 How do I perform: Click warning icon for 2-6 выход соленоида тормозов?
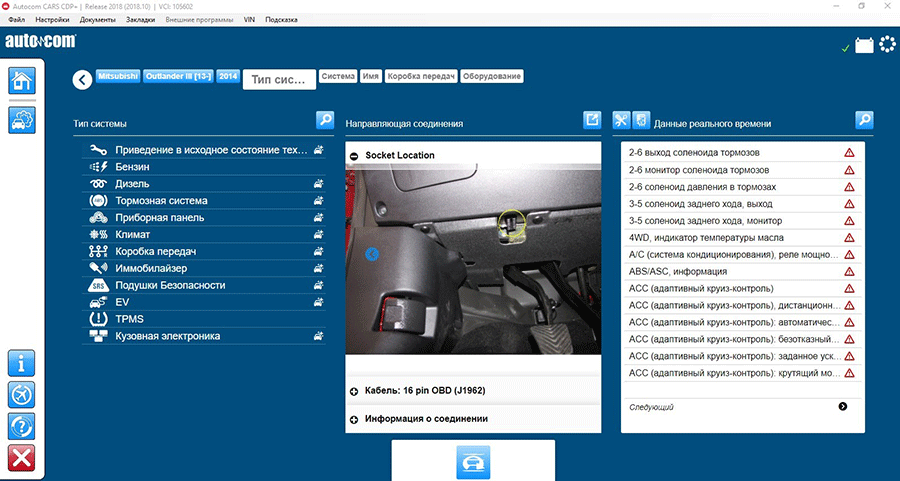click(849, 153)
